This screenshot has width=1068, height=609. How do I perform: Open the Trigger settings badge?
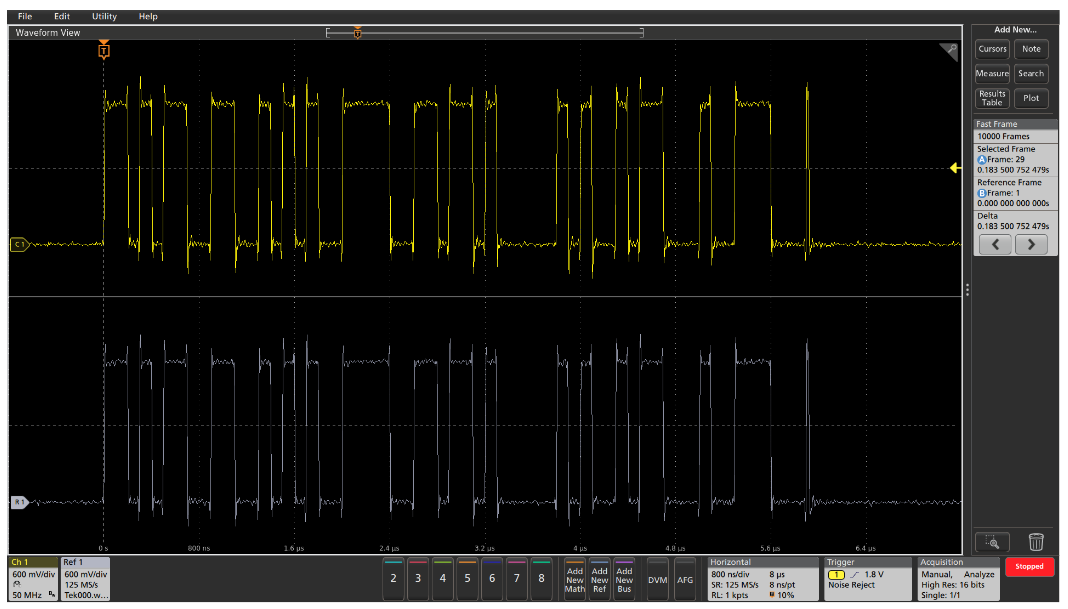click(867, 579)
